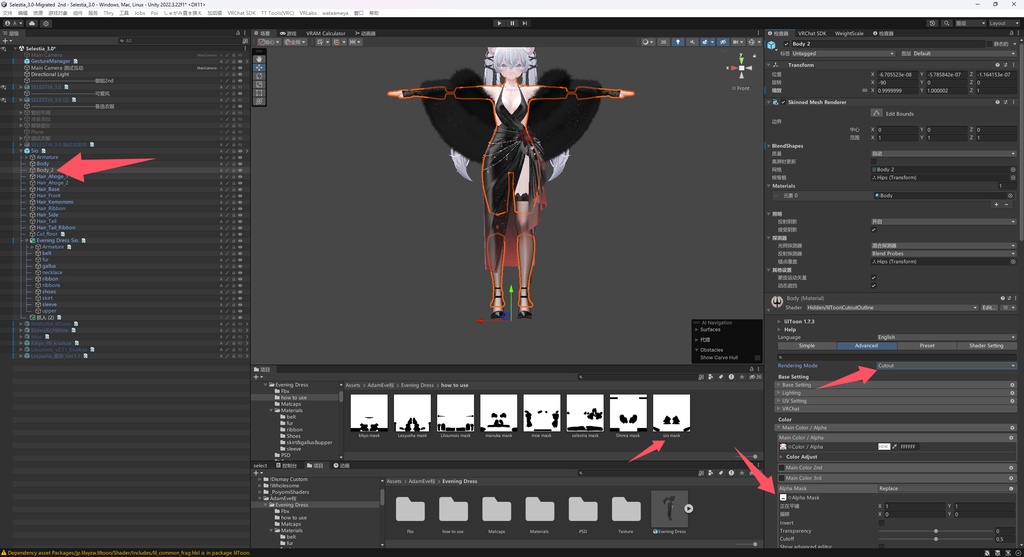
Task: Add a material slot with plus
Action: point(996,204)
